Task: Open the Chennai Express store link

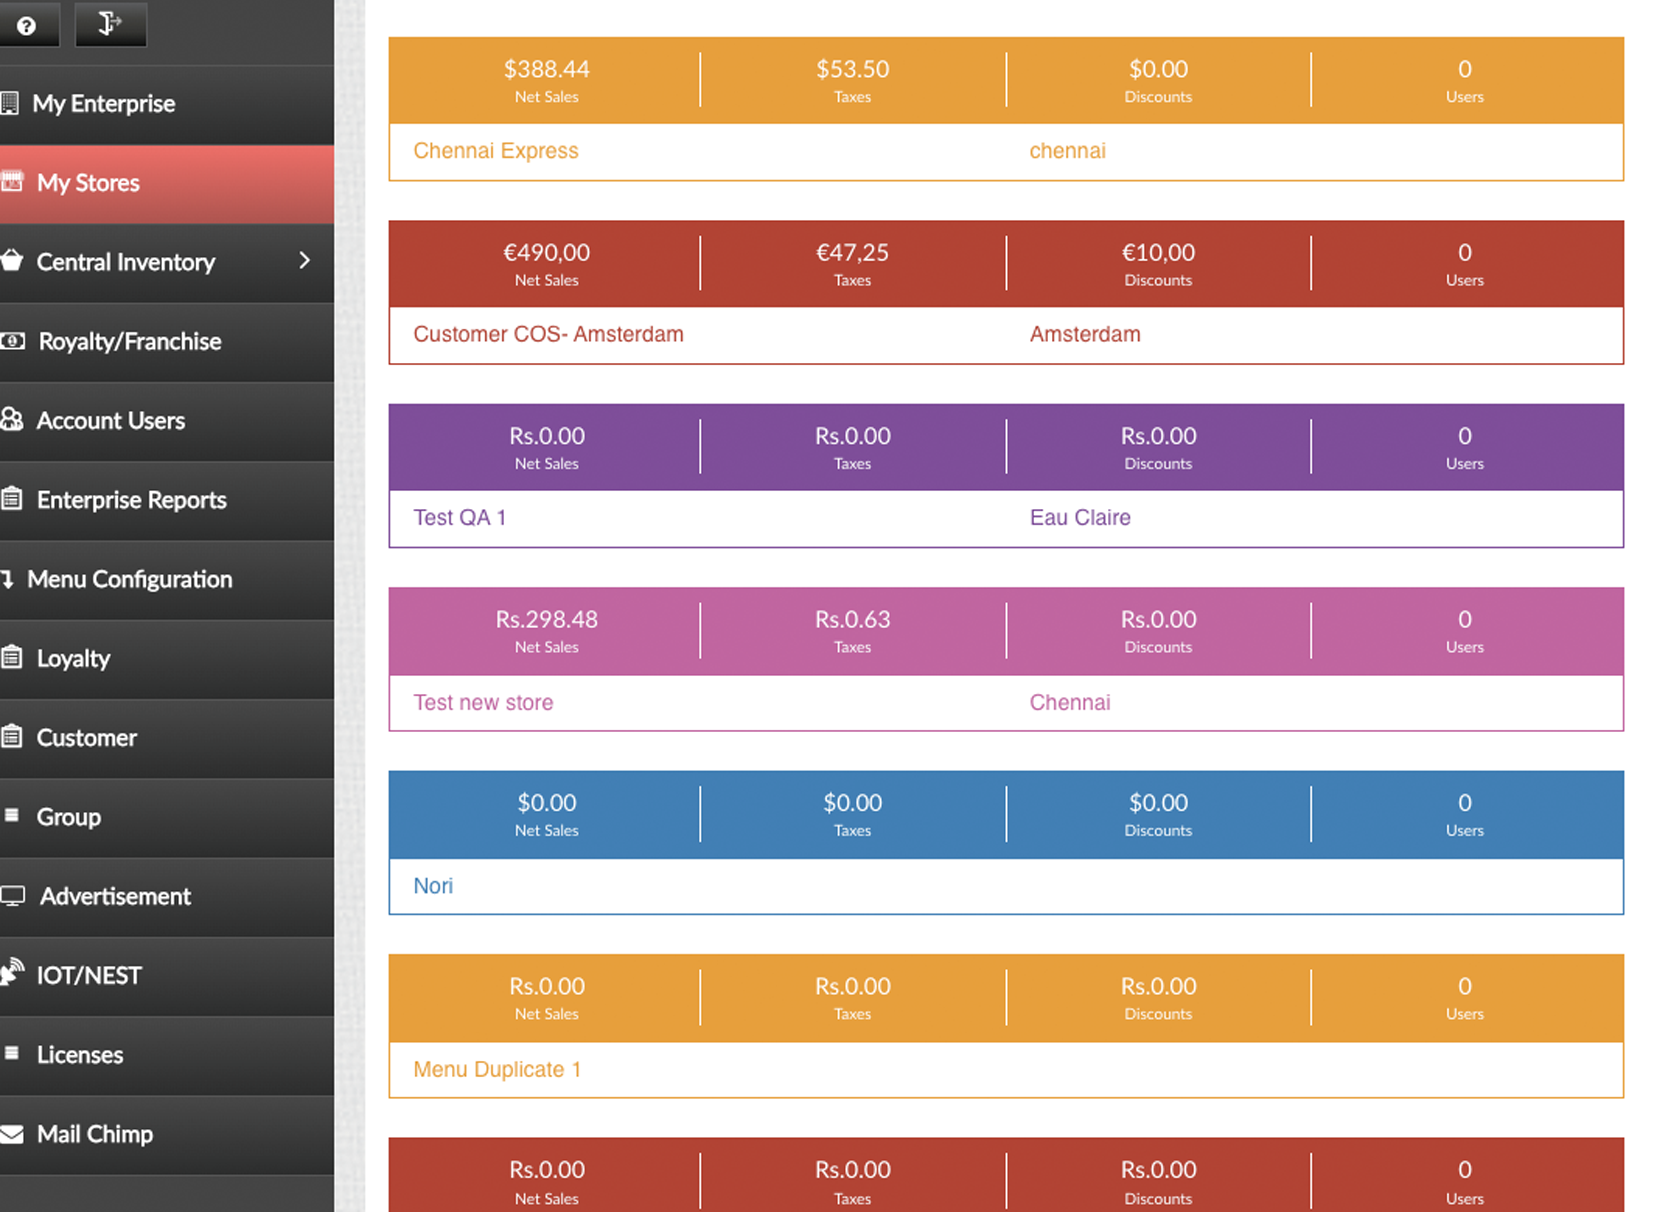Action: point(496,151)
